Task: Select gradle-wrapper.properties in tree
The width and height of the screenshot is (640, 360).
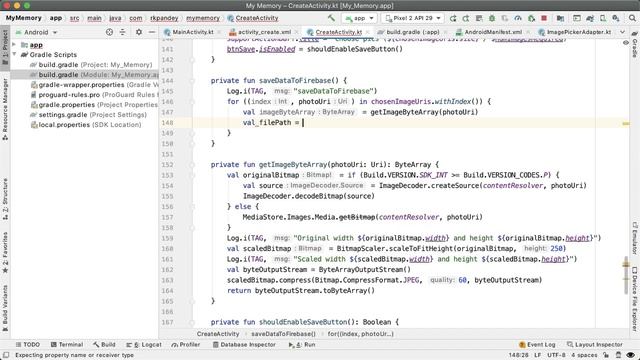Action: [x=94, y=85]
